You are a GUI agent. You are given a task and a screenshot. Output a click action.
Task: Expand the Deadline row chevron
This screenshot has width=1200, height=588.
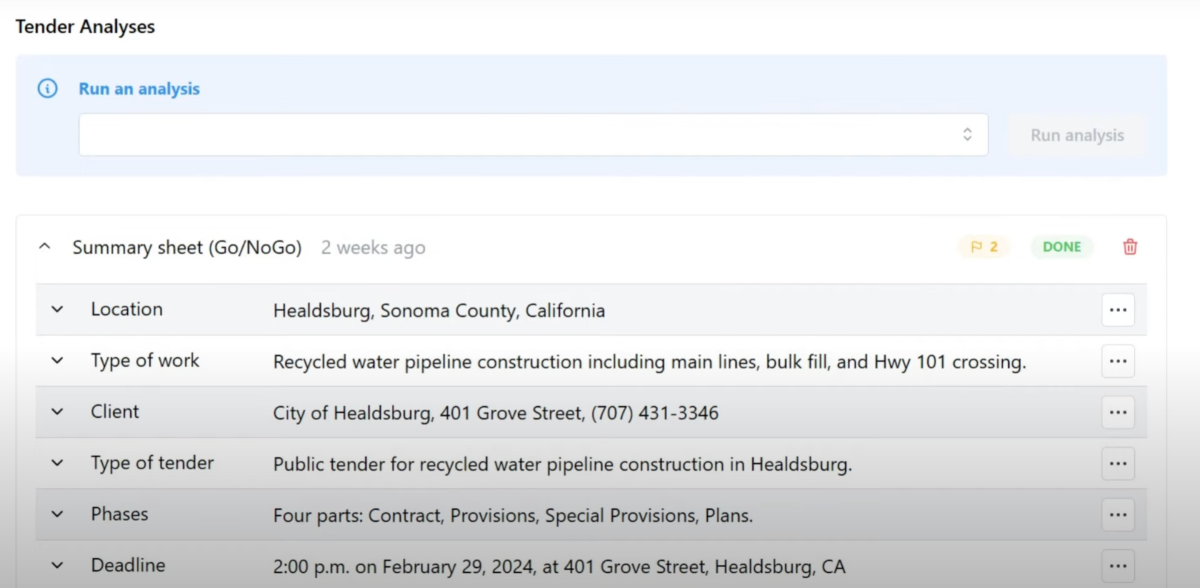point(57,566)
